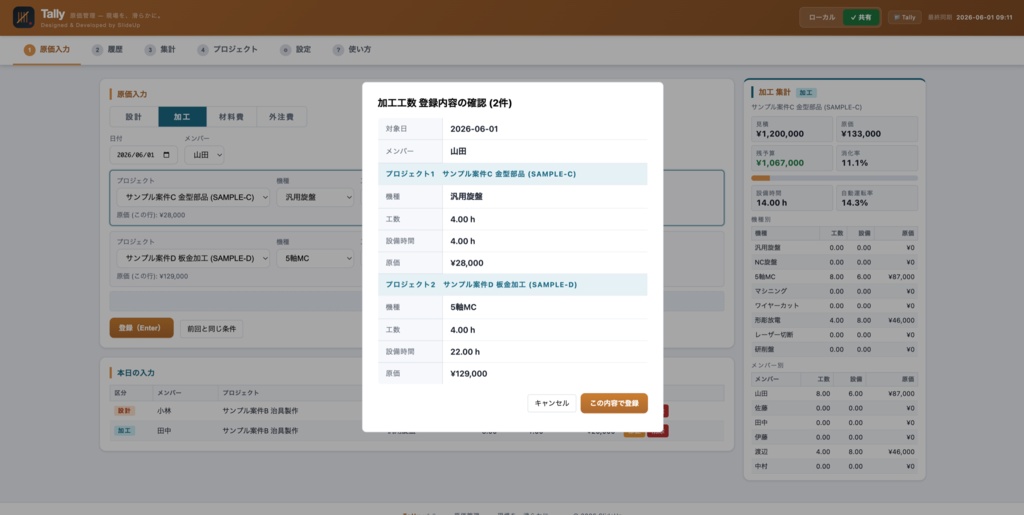The width and height of the screenshot is (1024, 515).
Task: Click the Tally logo icon in header
Action: (24, 18)
